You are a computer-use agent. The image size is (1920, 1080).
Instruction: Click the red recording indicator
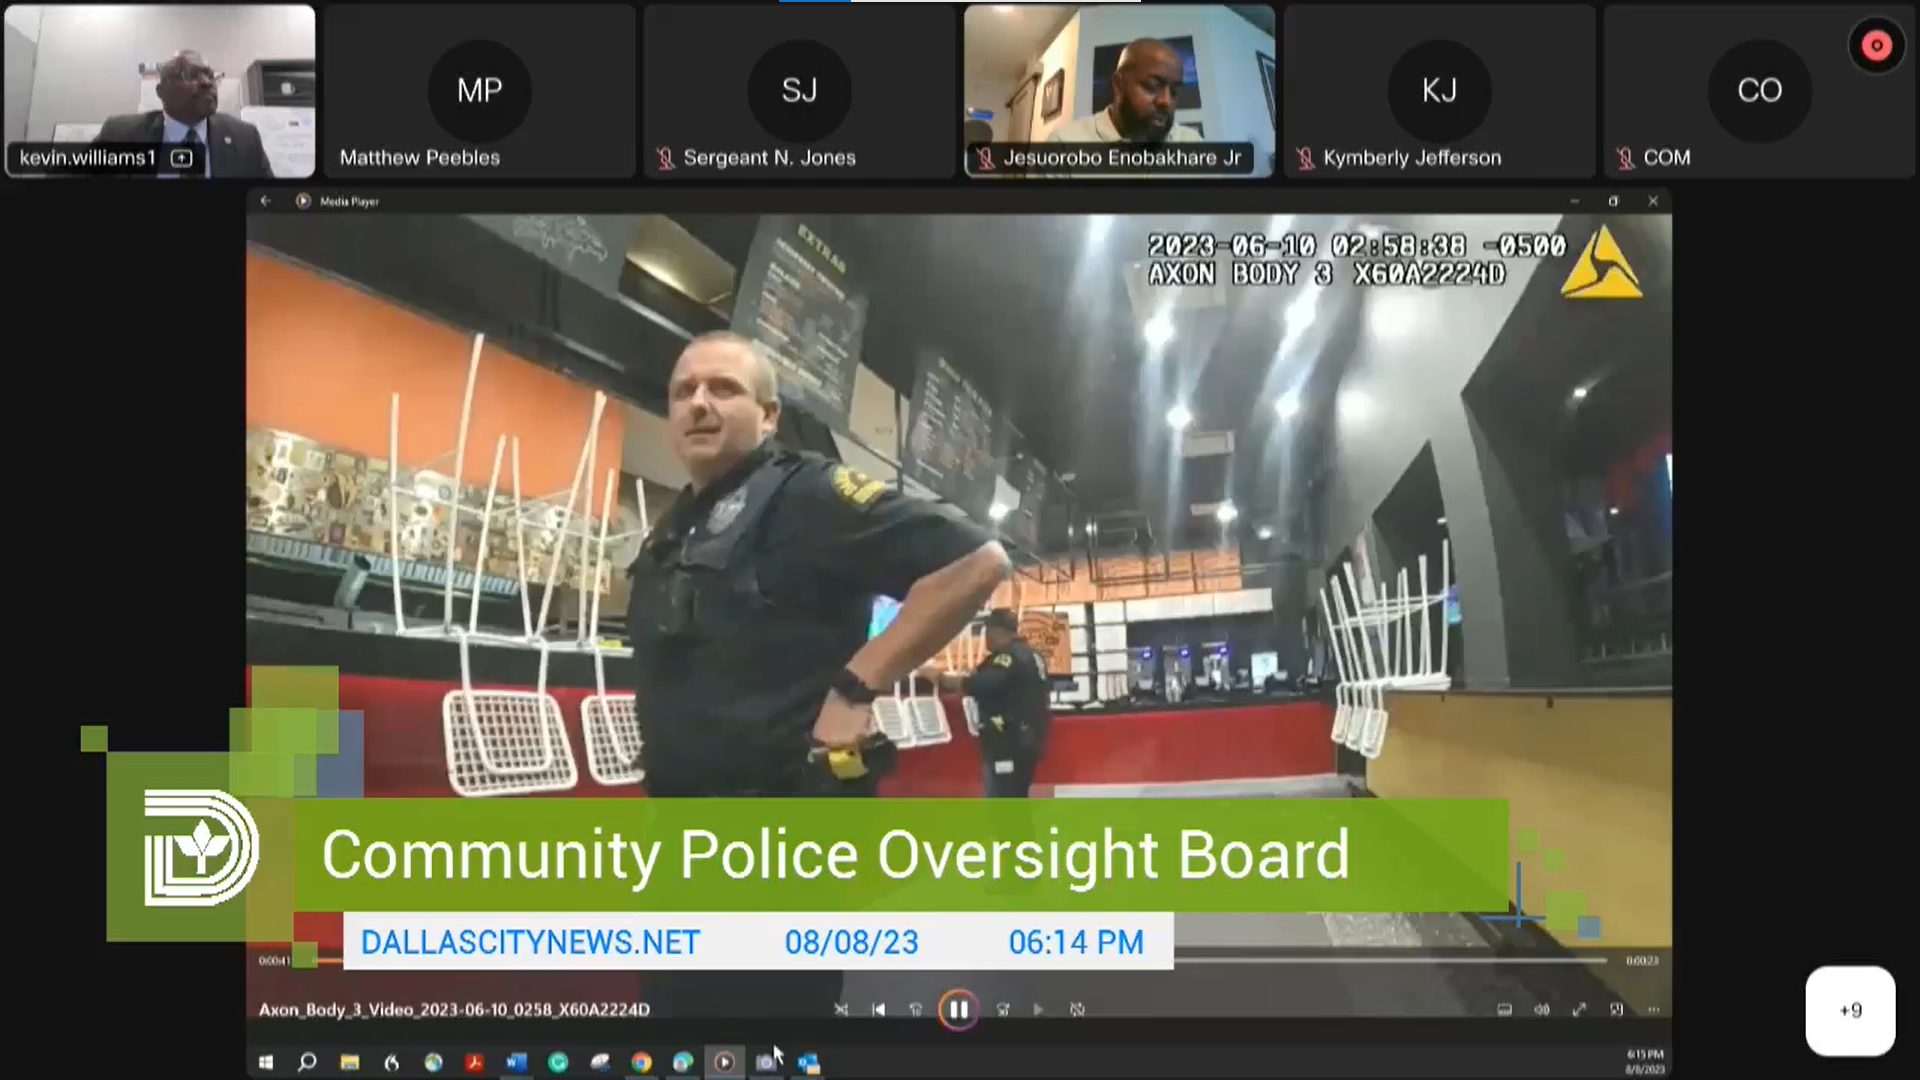(x=1876, y=45)
